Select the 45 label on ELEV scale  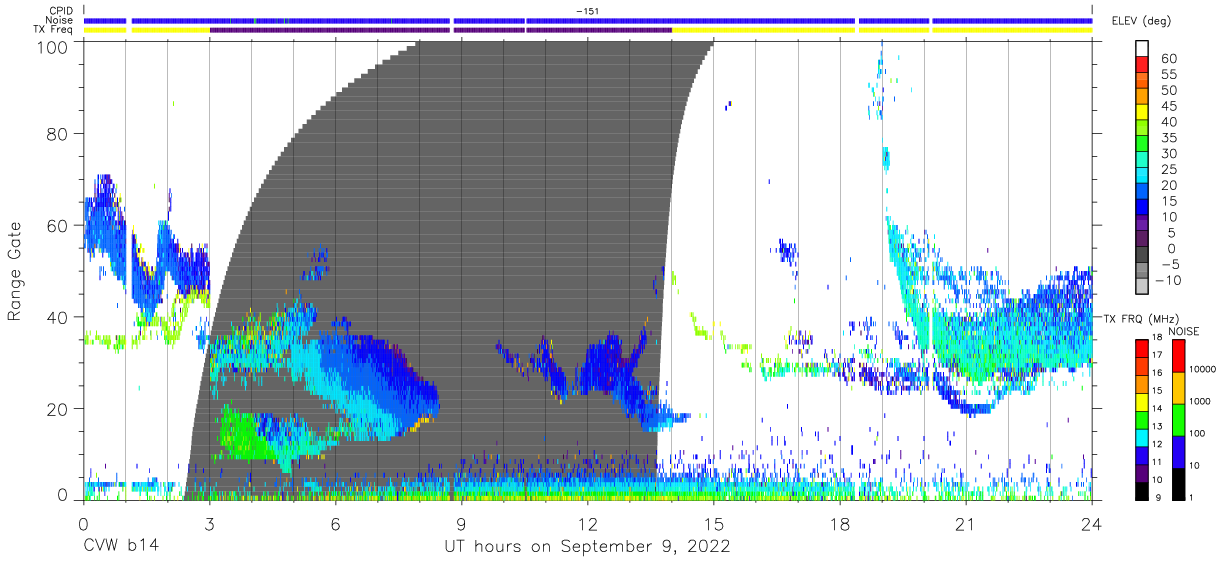(x=1168, y=106)
